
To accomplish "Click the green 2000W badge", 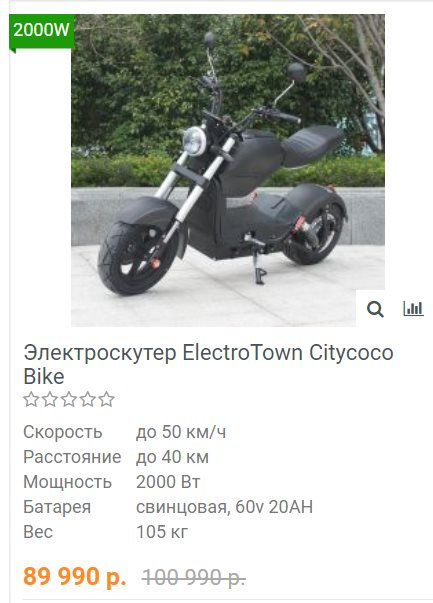I will [x=41, y=32].
